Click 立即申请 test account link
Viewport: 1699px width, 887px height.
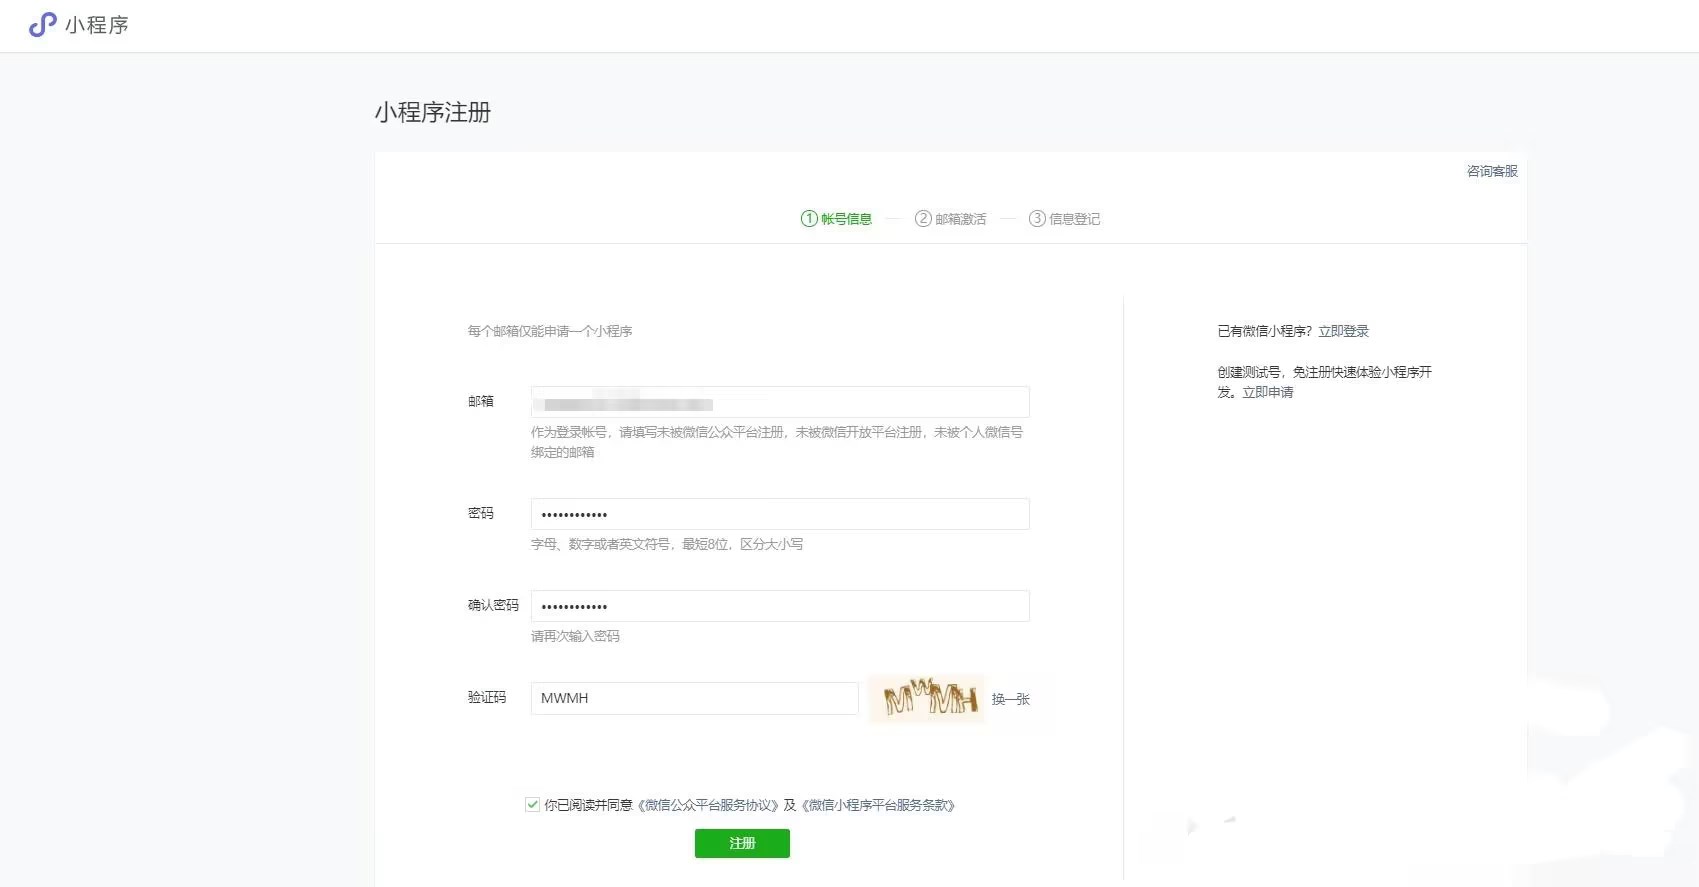point(1267,392)
